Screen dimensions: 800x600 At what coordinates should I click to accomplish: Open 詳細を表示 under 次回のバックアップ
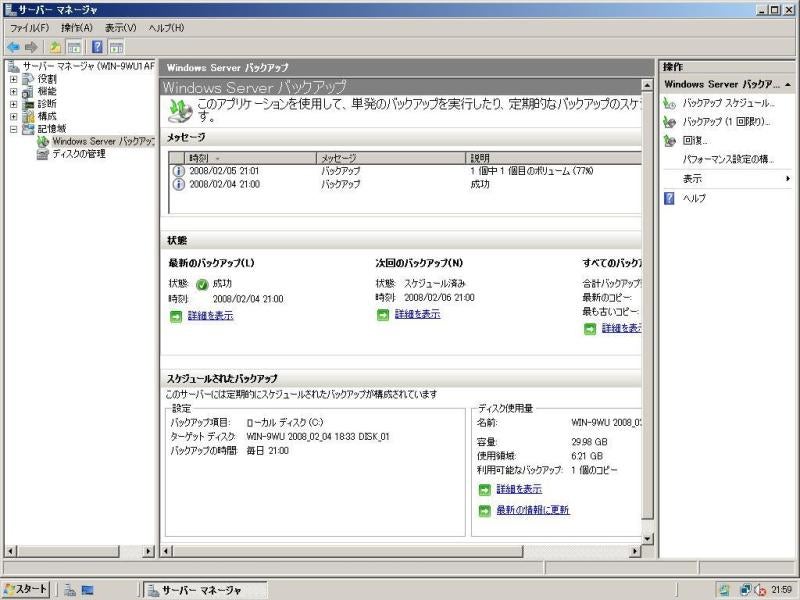(417, 314)
